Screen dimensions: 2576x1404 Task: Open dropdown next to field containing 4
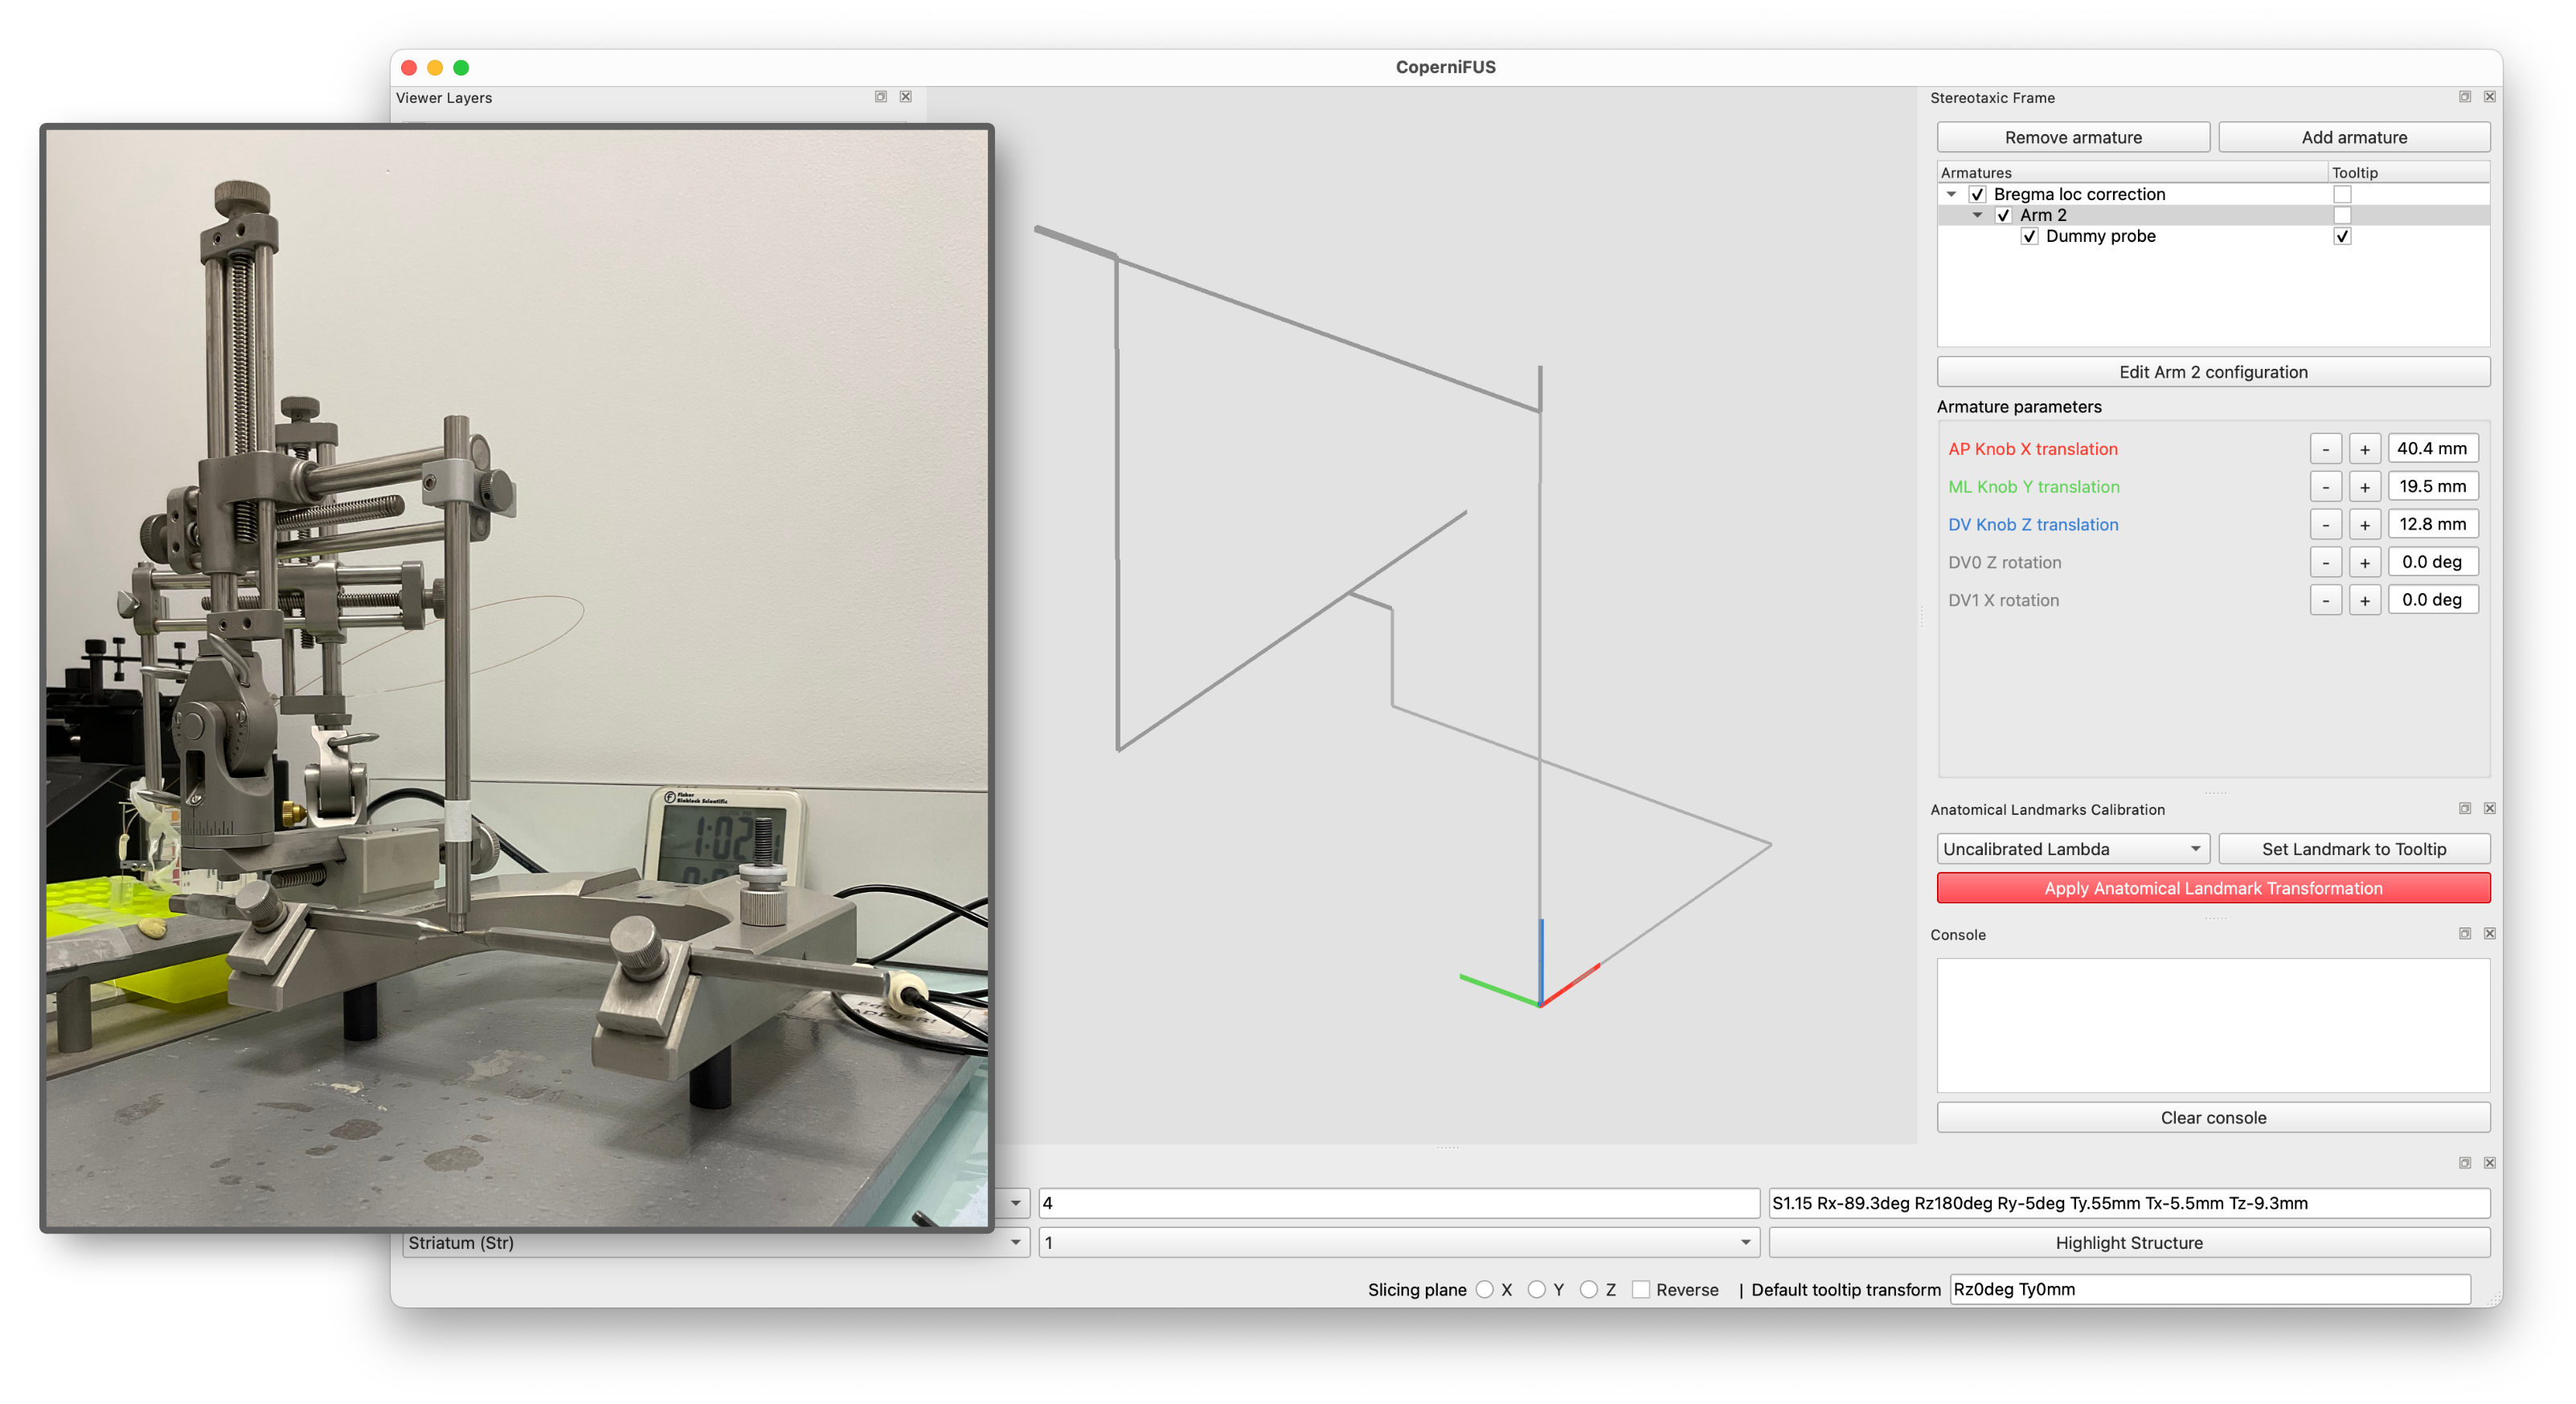(x=1015, y=1203)
